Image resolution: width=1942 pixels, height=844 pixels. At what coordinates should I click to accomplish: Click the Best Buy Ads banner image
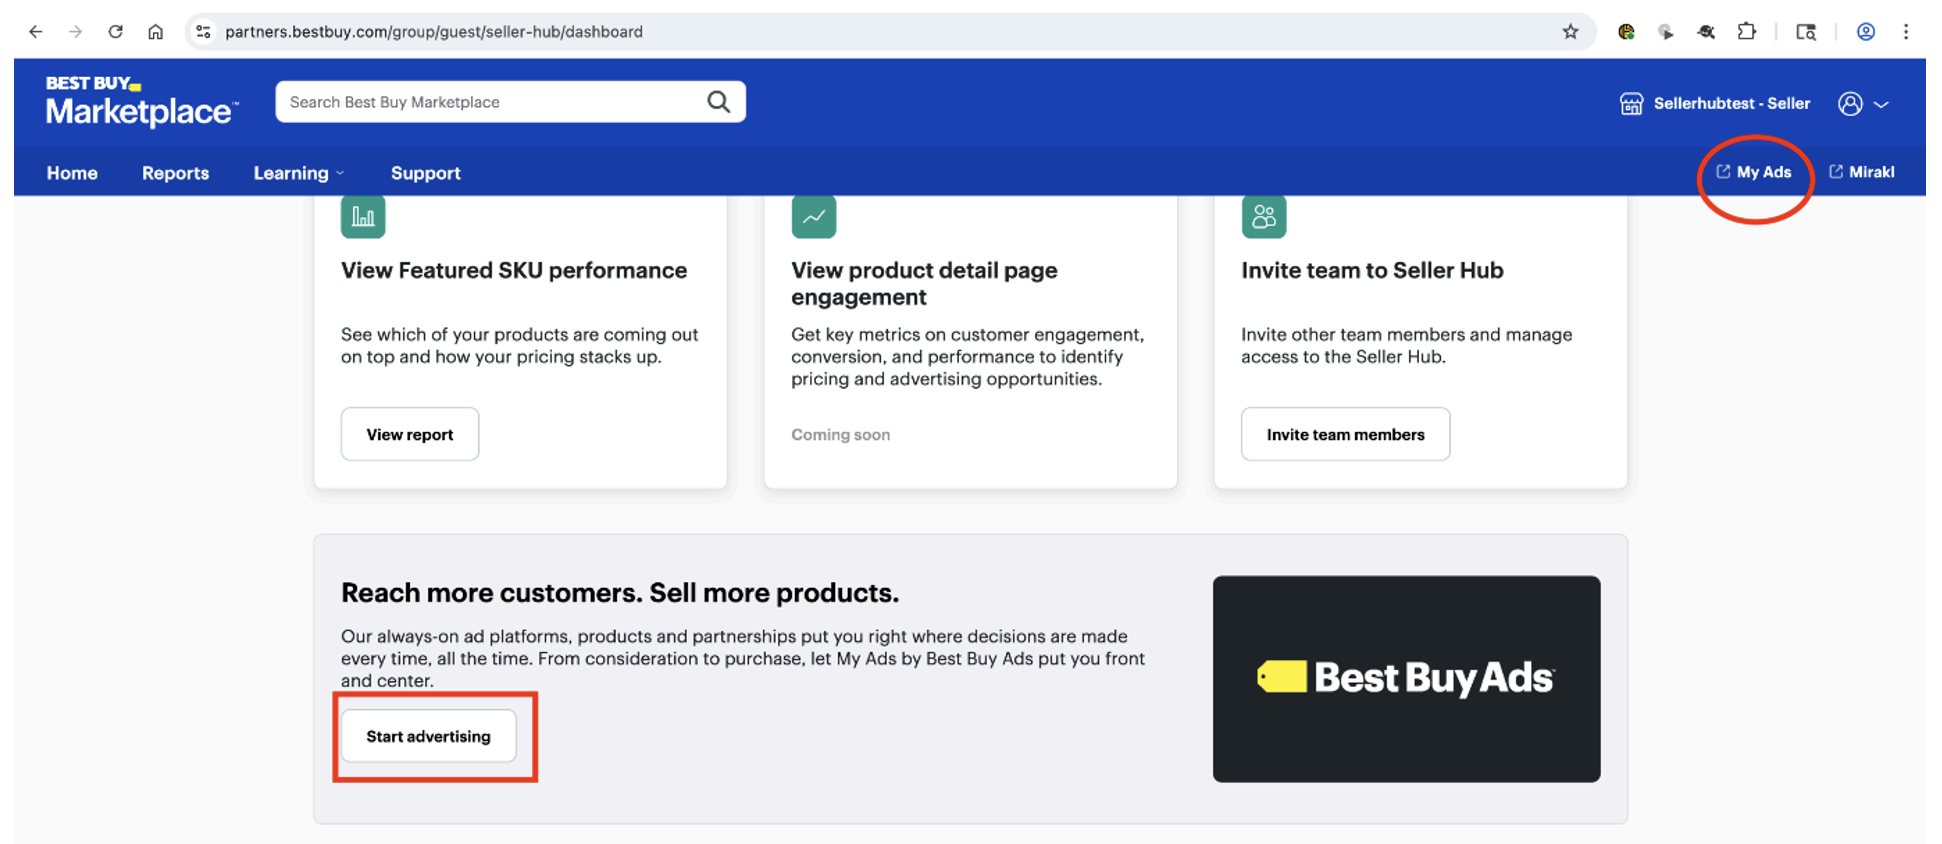(1406, 679)
